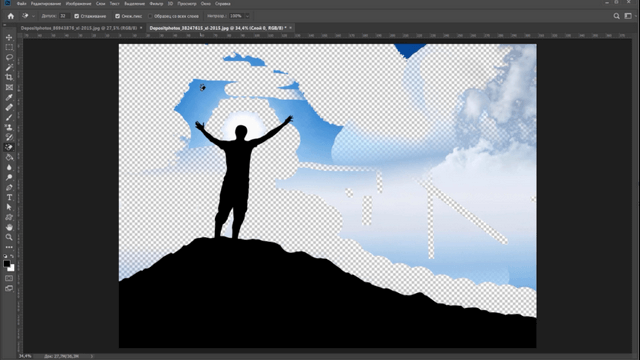
Task: Select the Move tool
Action: coord(9,38)
